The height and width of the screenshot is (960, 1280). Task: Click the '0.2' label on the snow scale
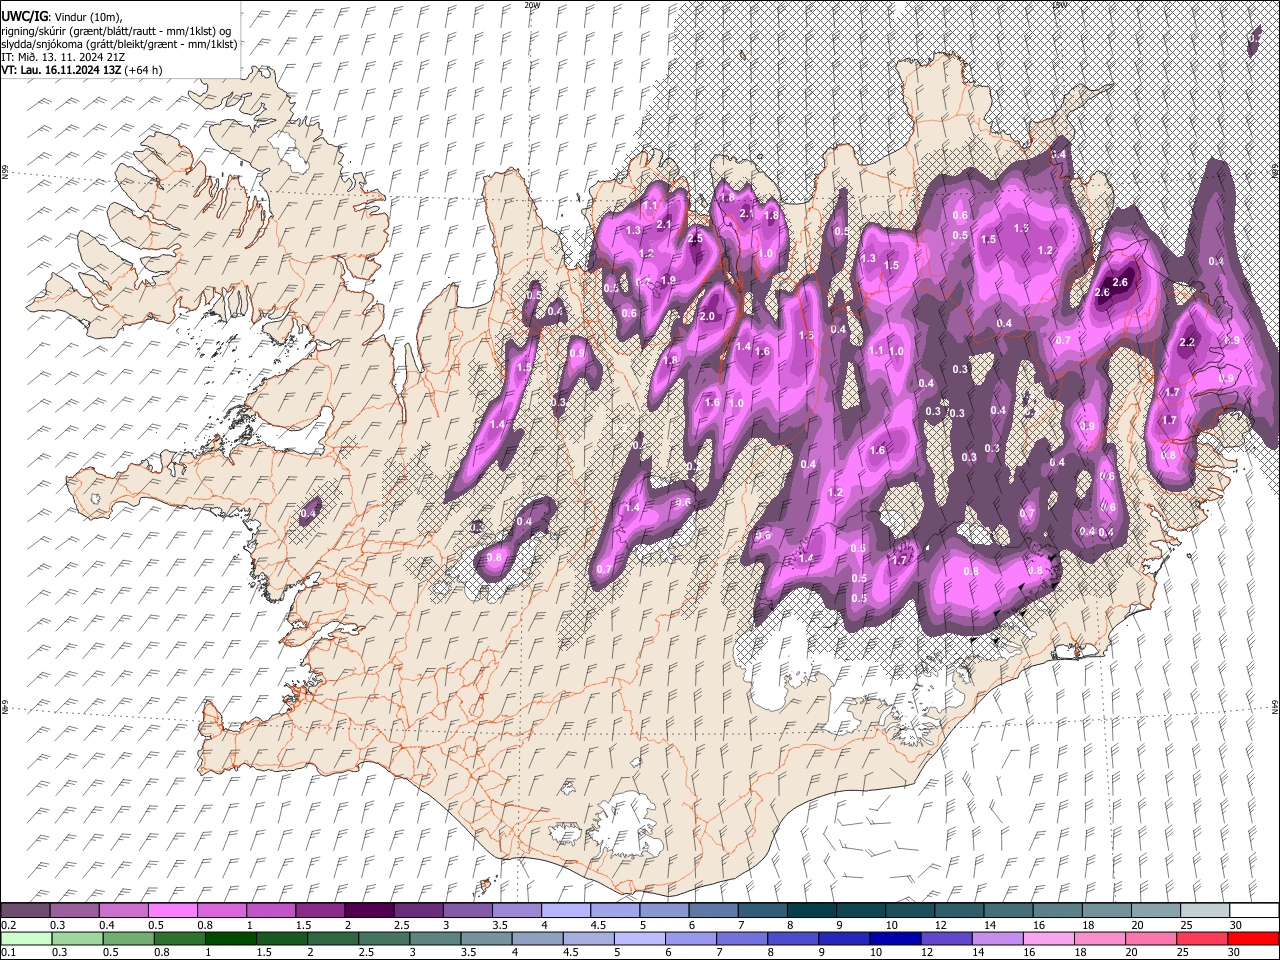pyautogui.click(x=7, y=925)
